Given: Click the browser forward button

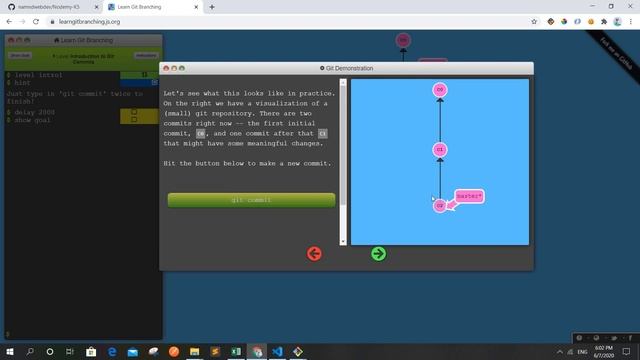Looking at the screenshot, I should pyautogui.click(x=22, y=22).
